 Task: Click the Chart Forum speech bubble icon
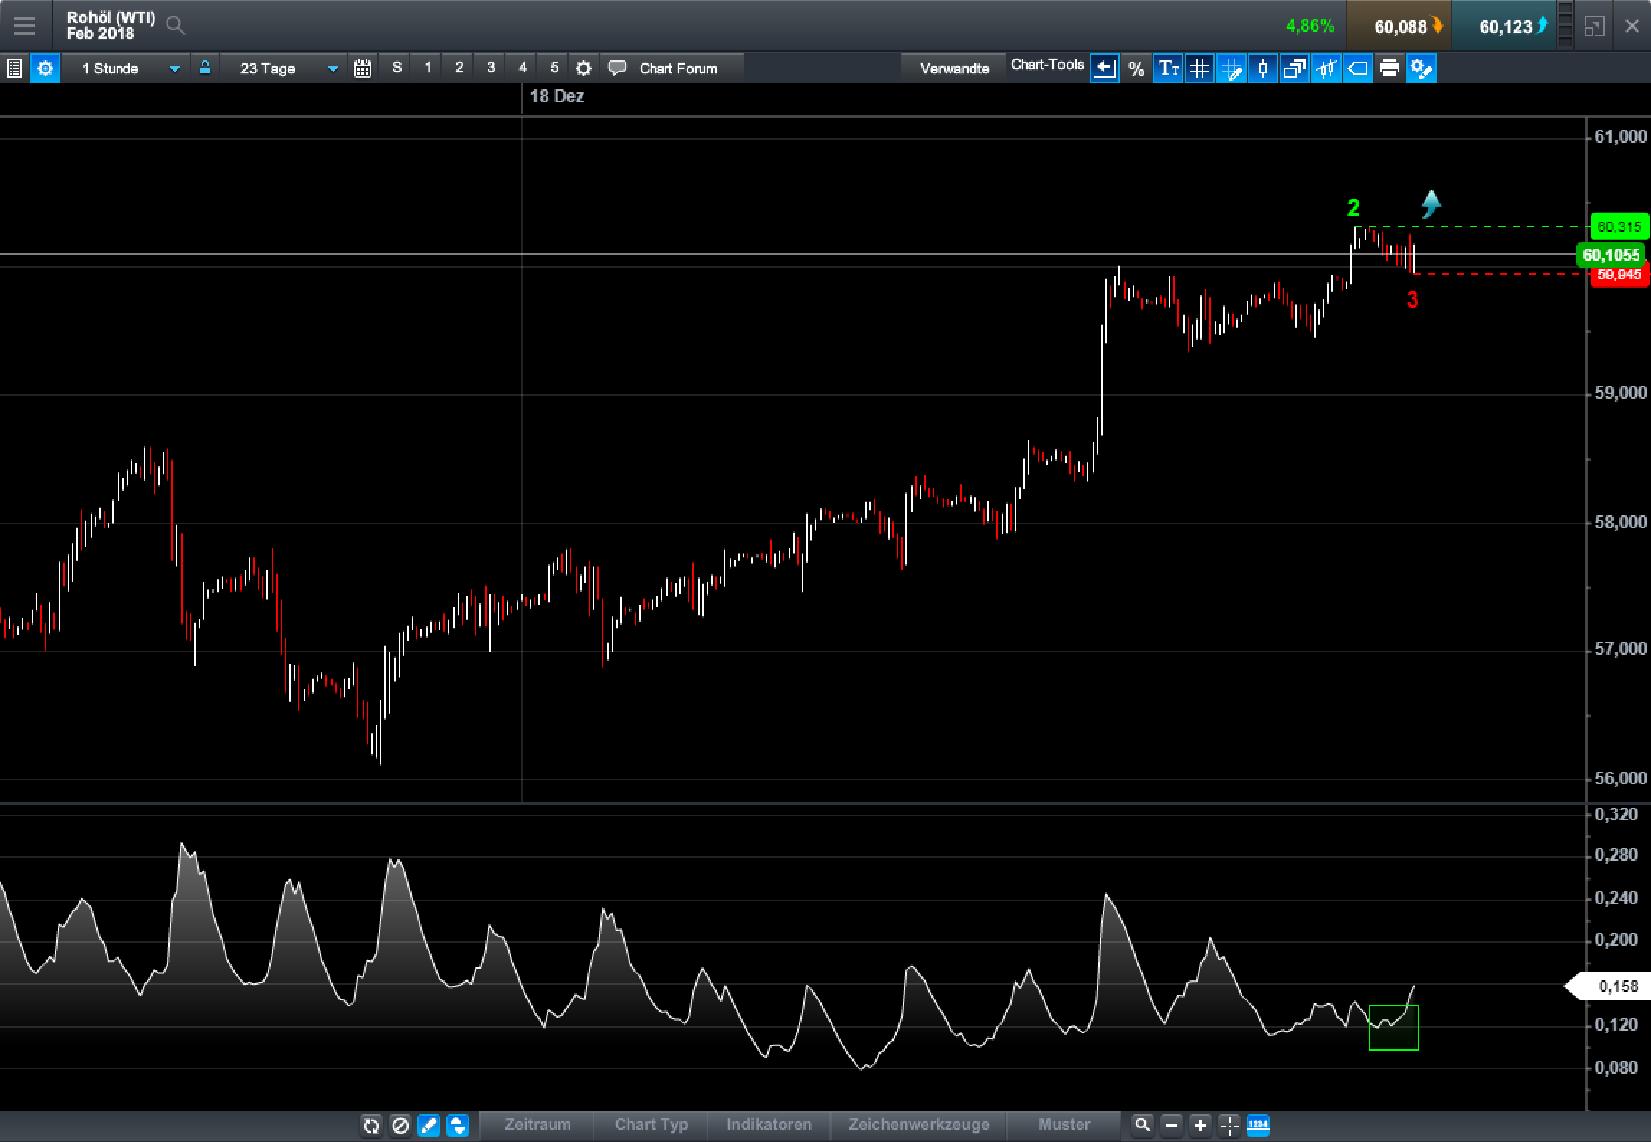pos(617,68)
